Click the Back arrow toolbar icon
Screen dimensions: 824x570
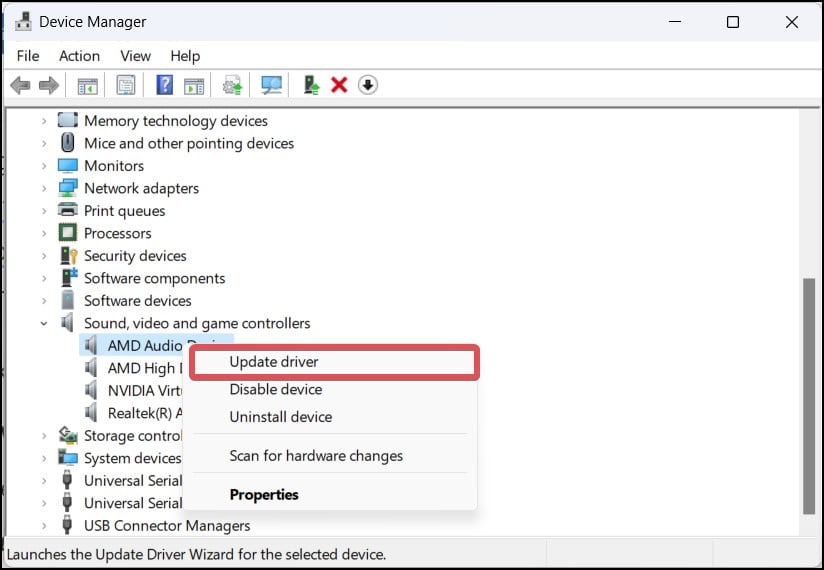tap(20, 85)
